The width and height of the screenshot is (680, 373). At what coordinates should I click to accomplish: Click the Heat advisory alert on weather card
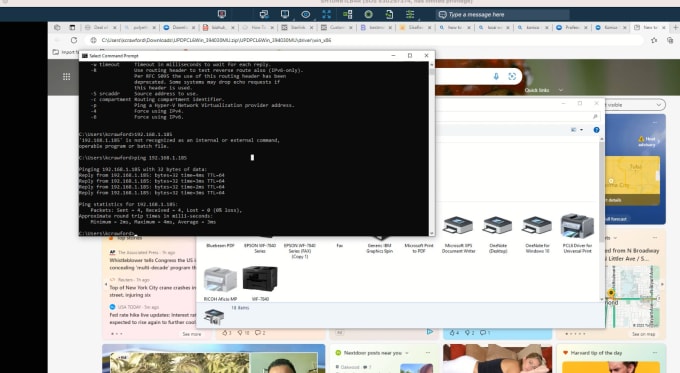click(x=646, y=141)
